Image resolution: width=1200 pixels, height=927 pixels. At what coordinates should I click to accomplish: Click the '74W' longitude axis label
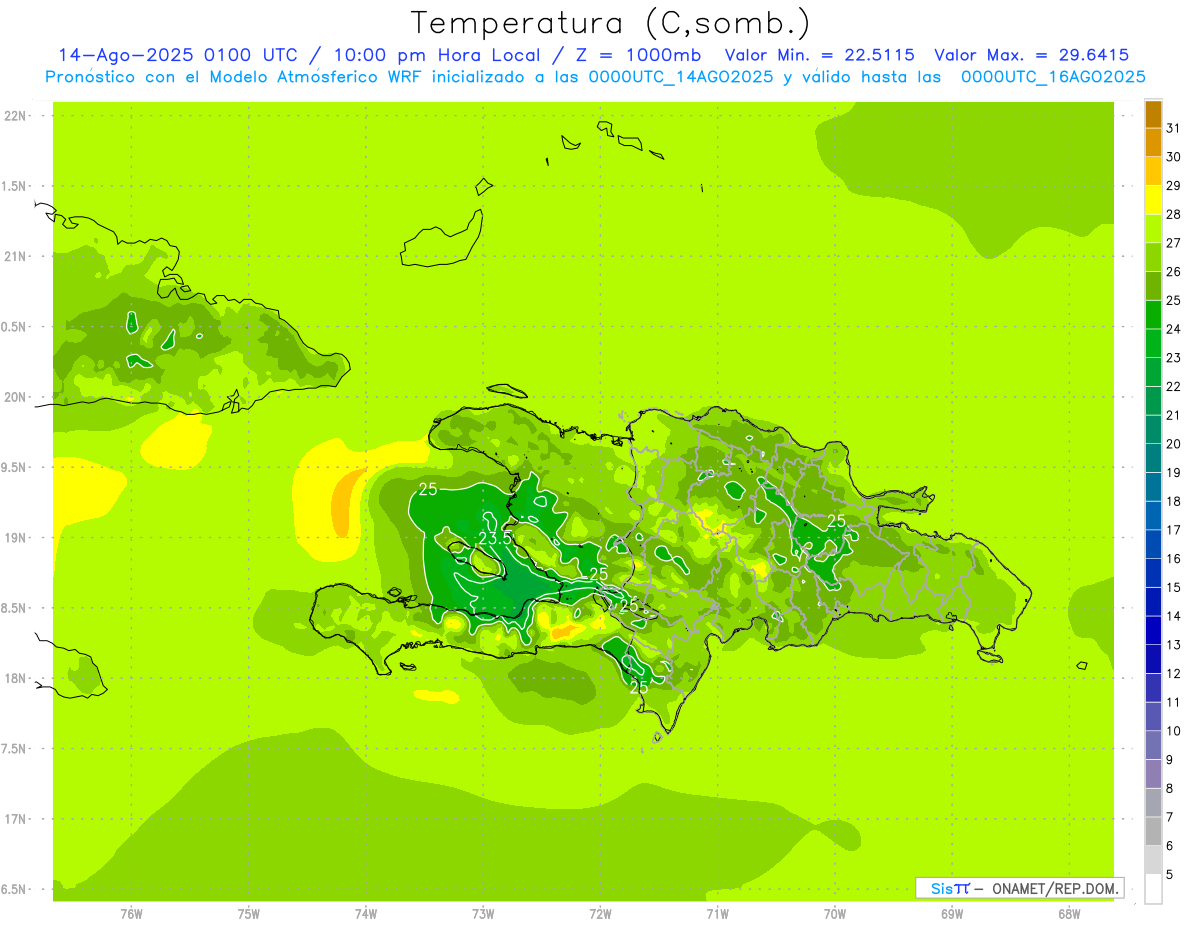(x=366, y=914)
